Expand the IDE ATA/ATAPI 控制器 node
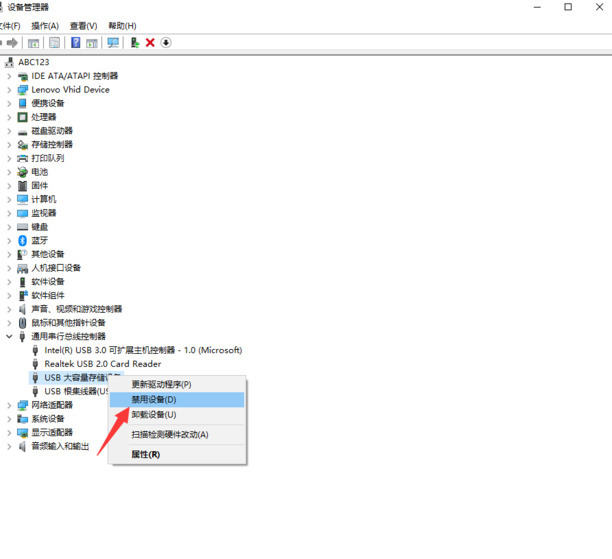 10,76
